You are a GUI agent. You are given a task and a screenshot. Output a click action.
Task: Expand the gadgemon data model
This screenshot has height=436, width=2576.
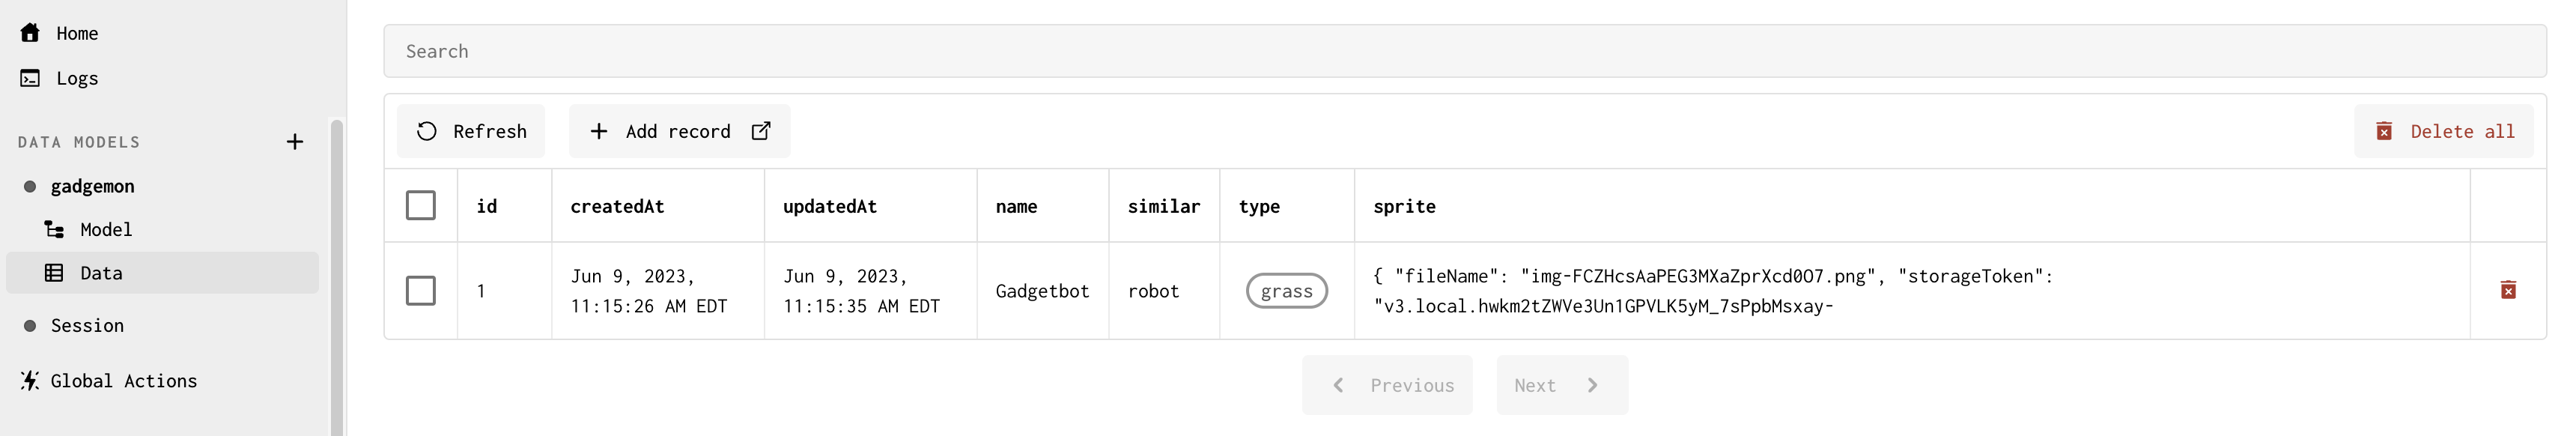93,187
